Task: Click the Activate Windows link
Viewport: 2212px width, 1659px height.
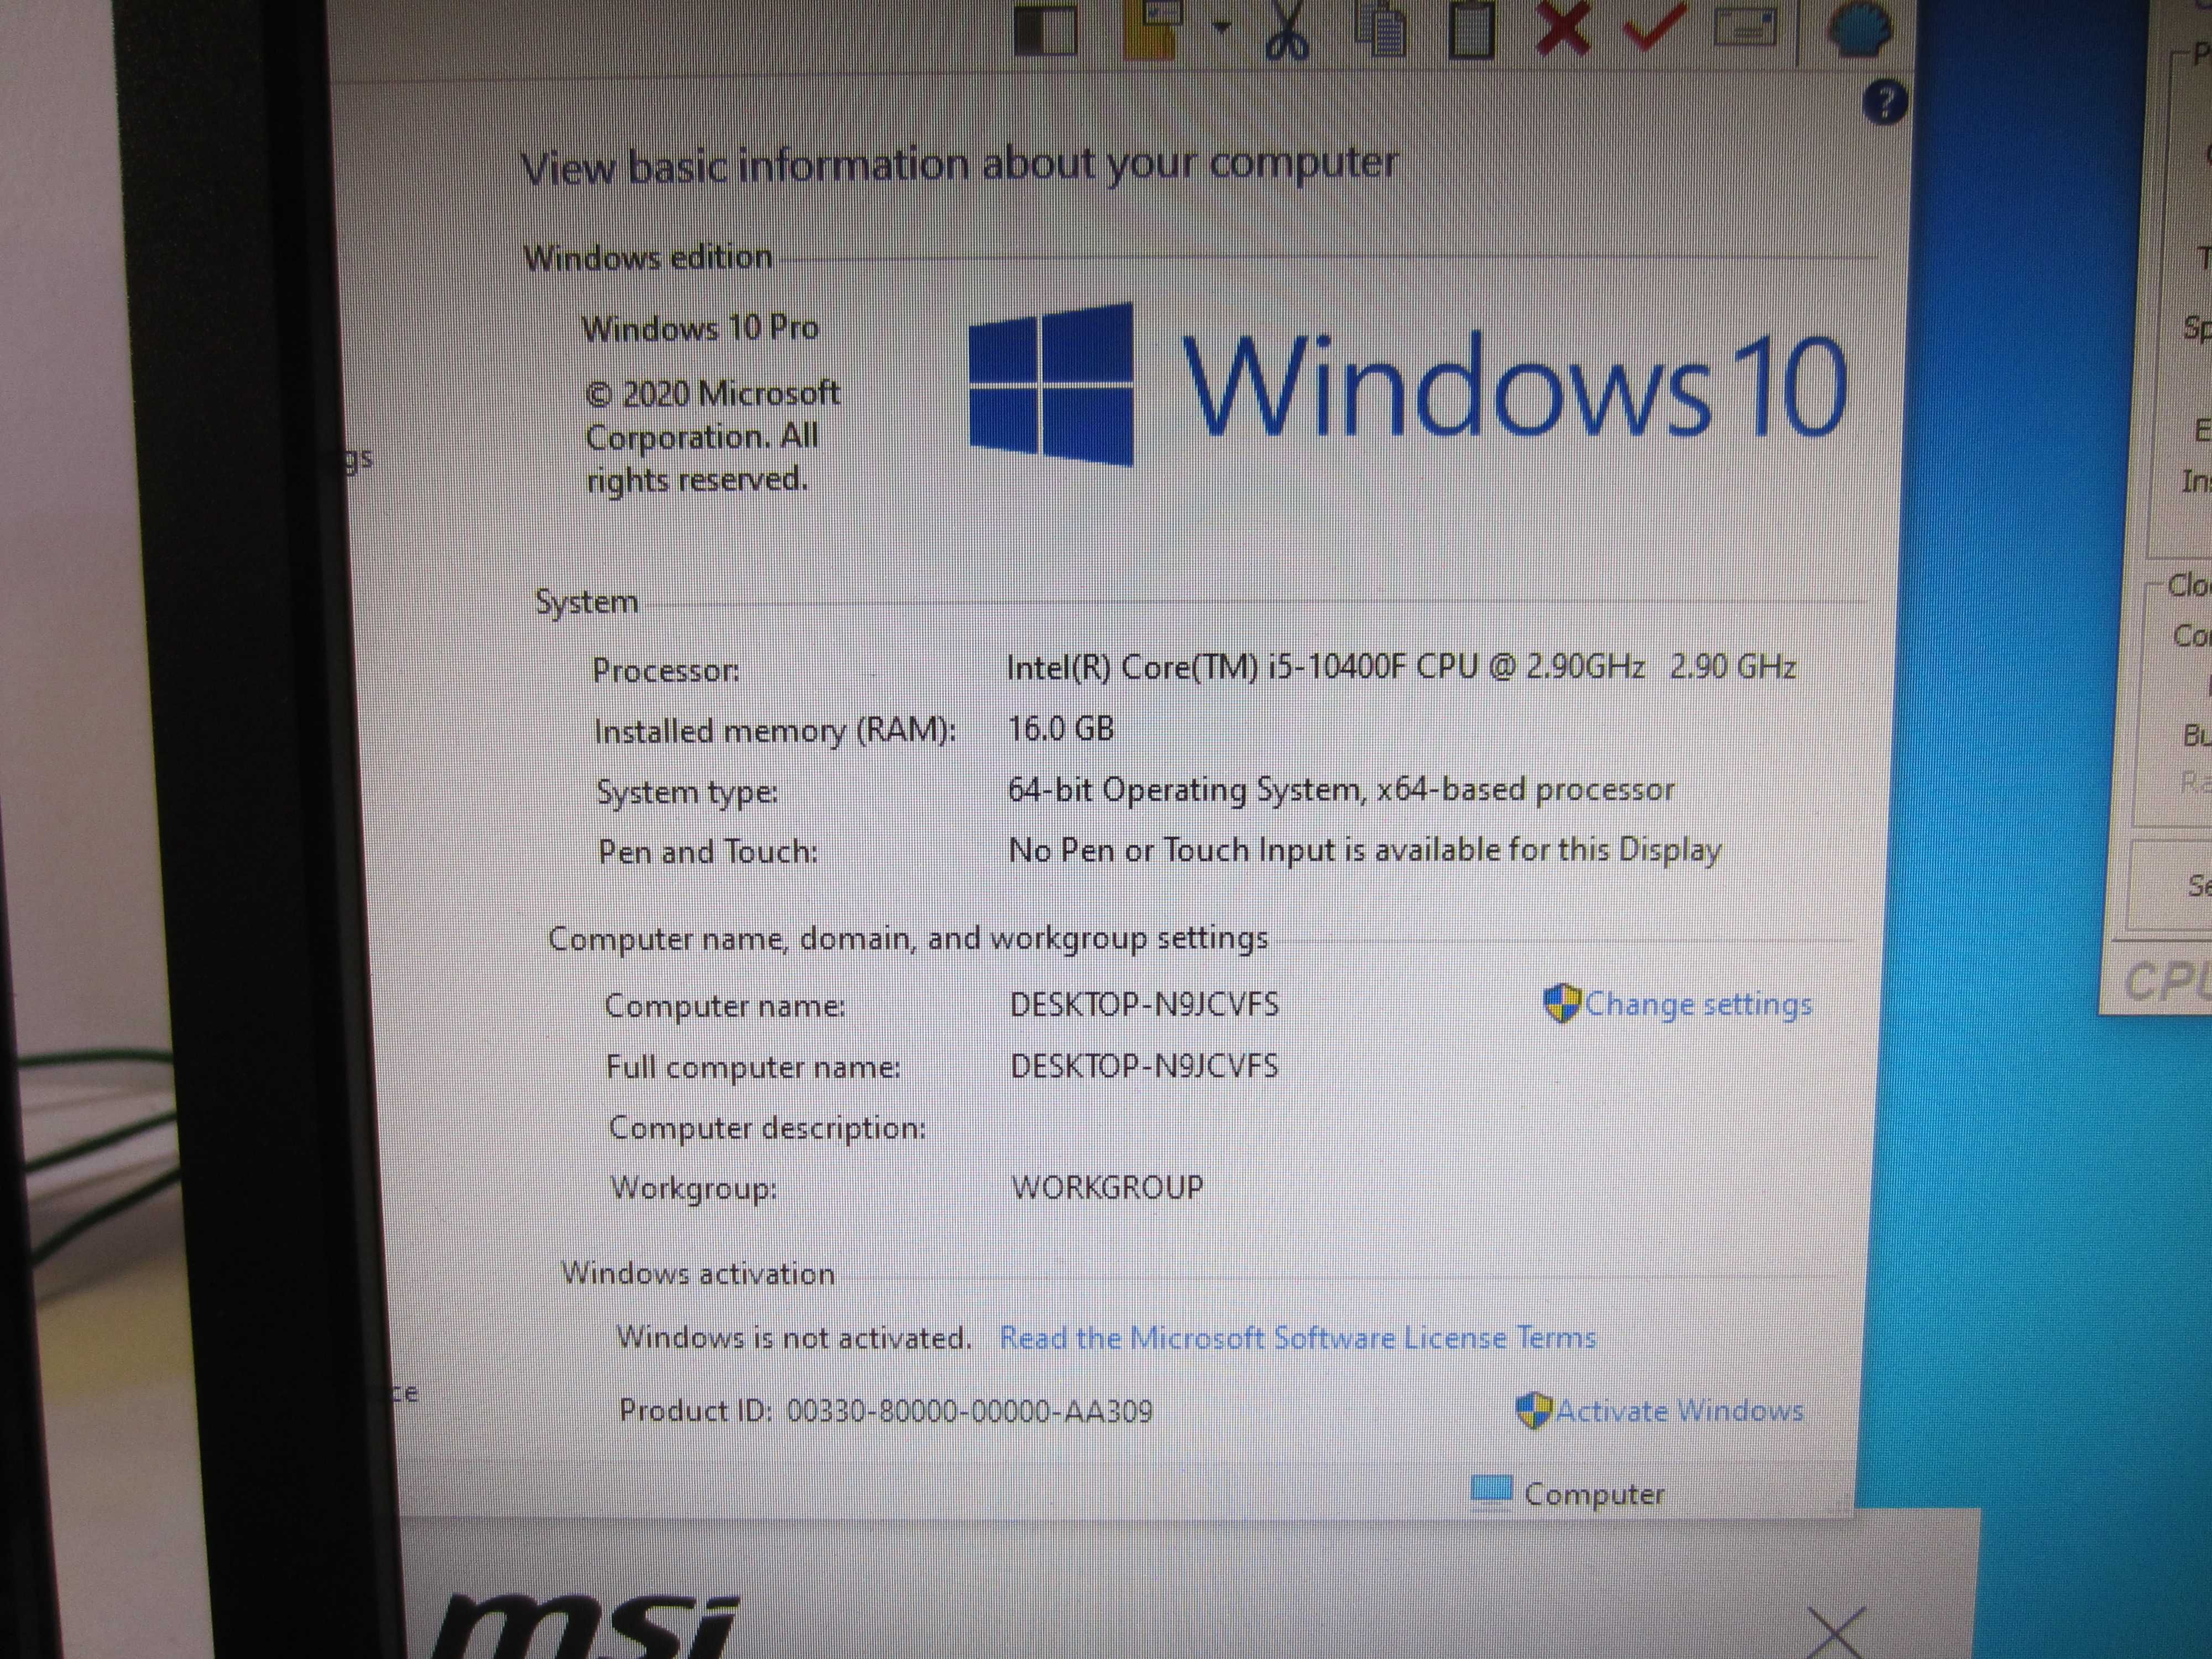Action: point(1679,1410)
